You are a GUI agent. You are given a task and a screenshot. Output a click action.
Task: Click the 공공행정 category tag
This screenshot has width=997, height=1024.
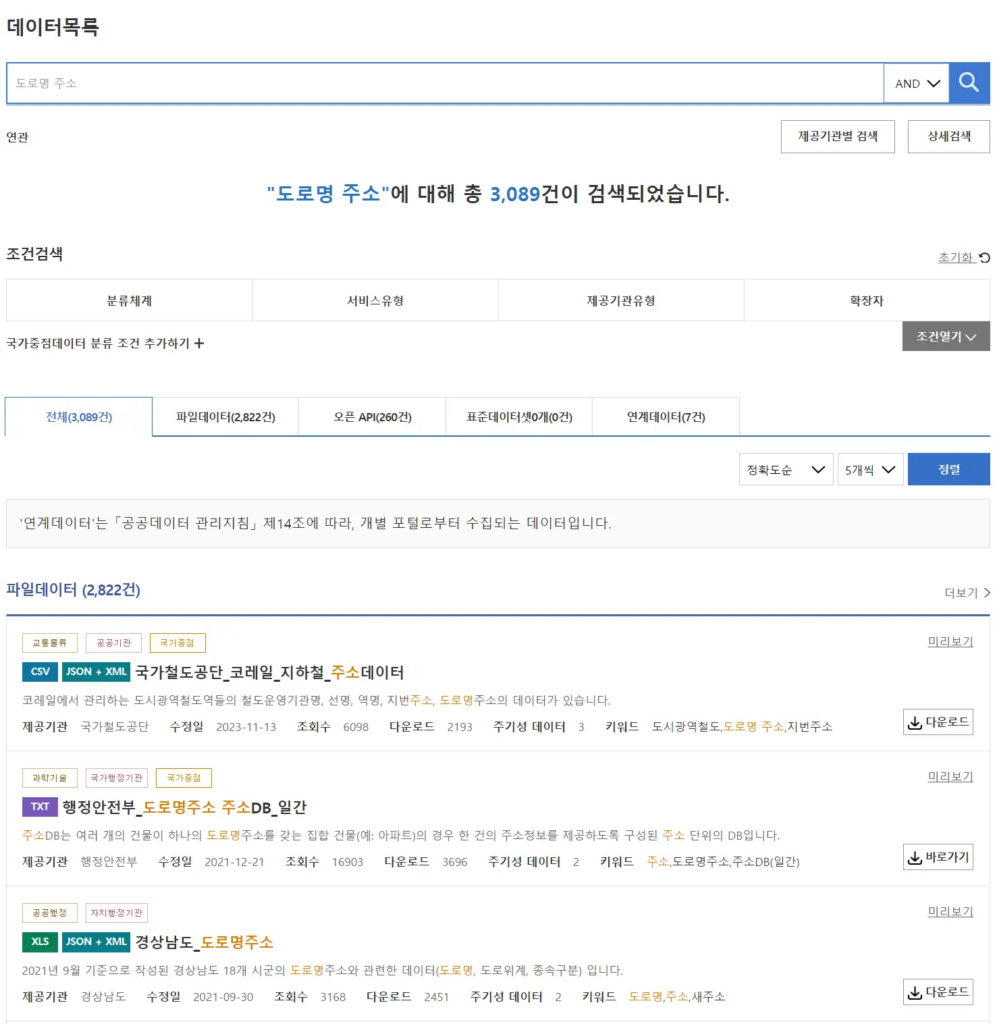coord(50,912)
